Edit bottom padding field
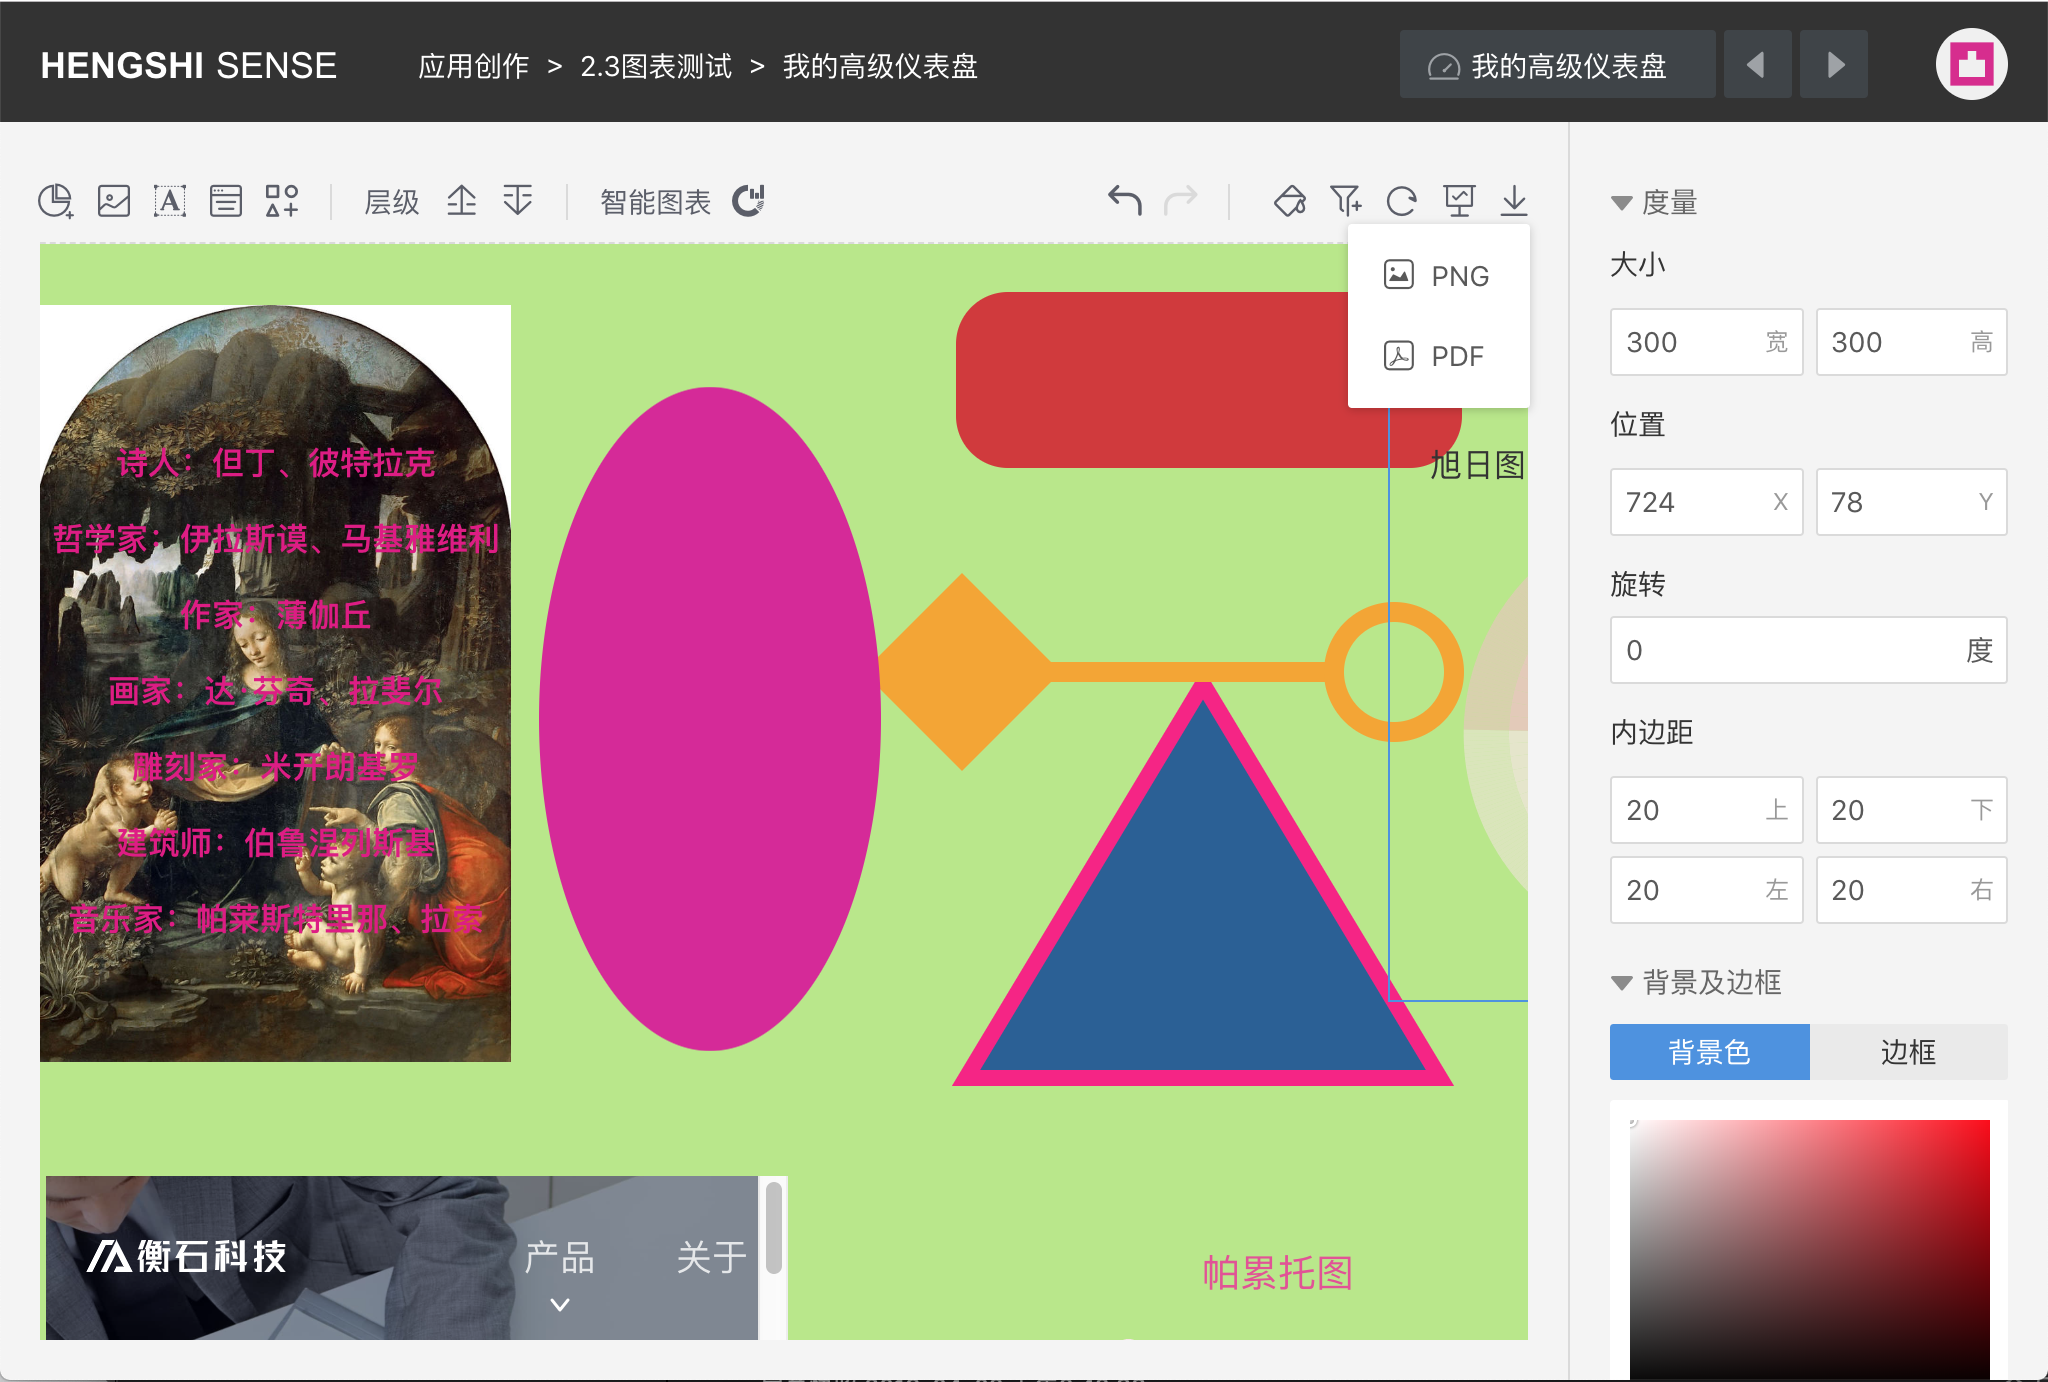This screenshot has width=2048, height=1382. tap(1911, 810)
